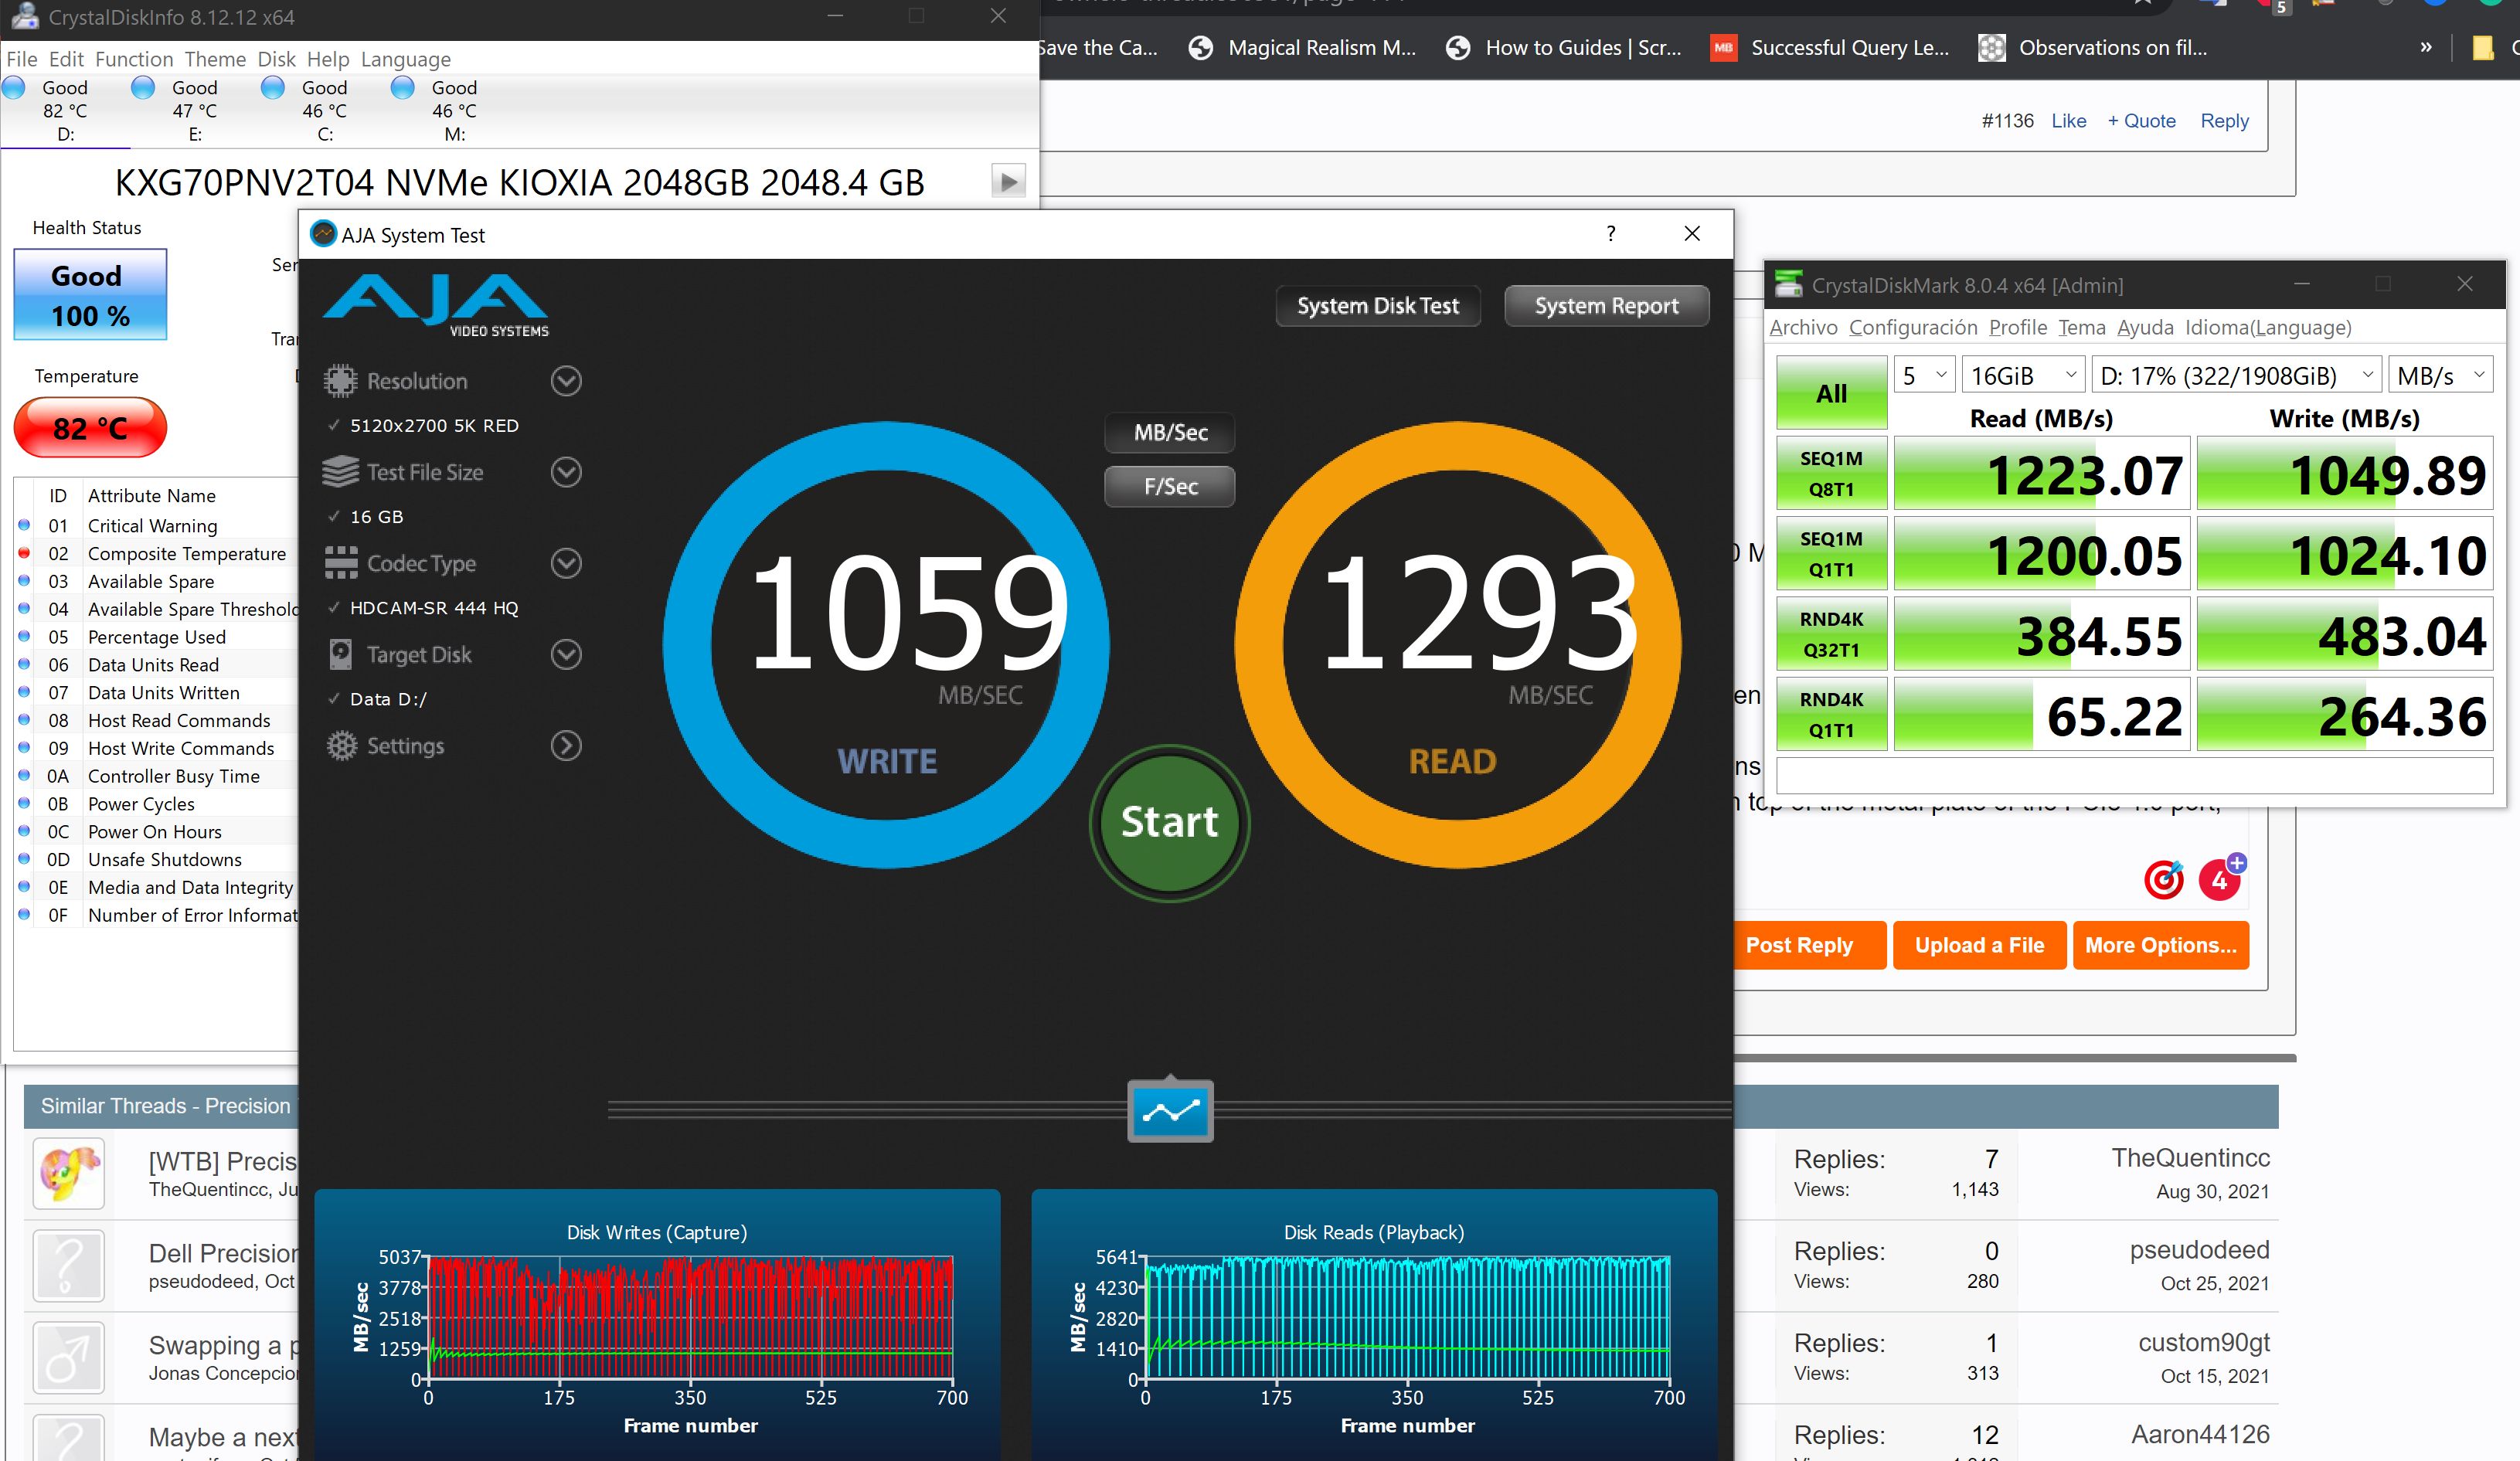Open the D: 17% drive dropdown
Screen dimensions: 2520x1461
pyautogui.click(x=2236, y=376)
